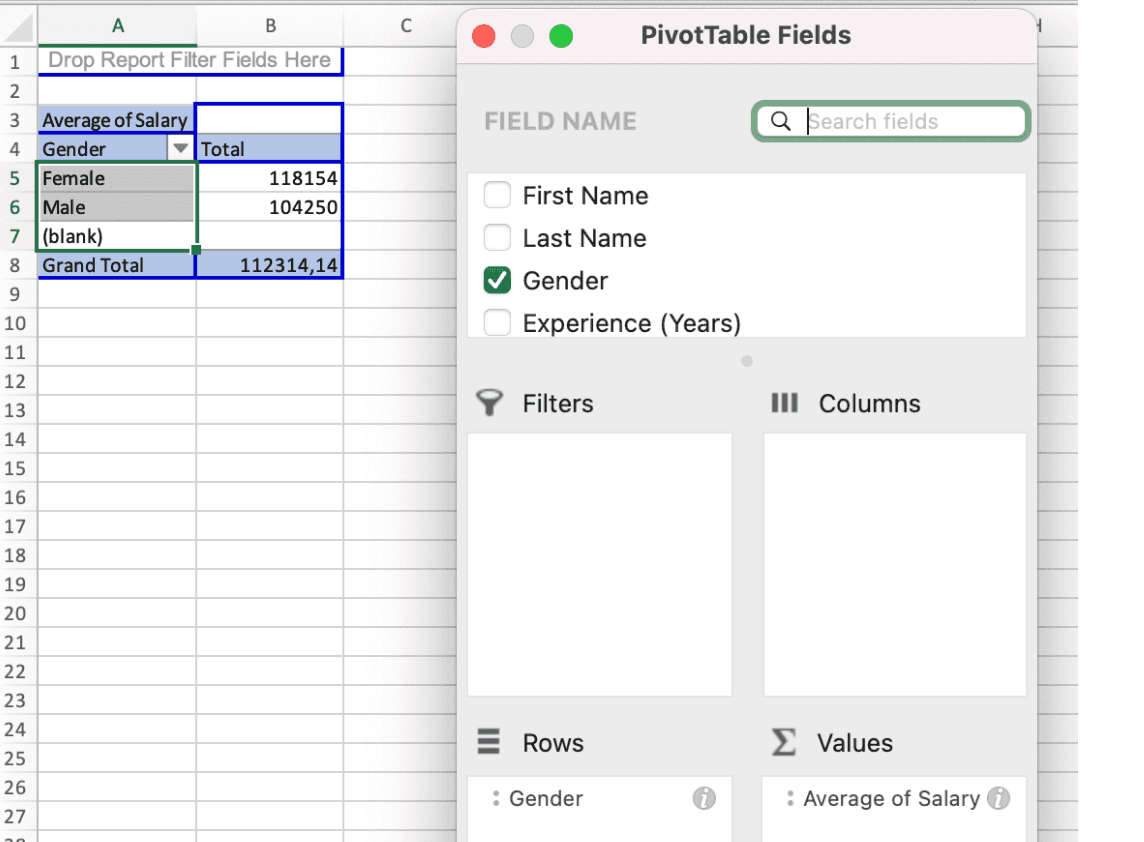This screenshot has width=1144, height=842.
Task: Click the Rows area icon
Action: [x=488, y=742]
